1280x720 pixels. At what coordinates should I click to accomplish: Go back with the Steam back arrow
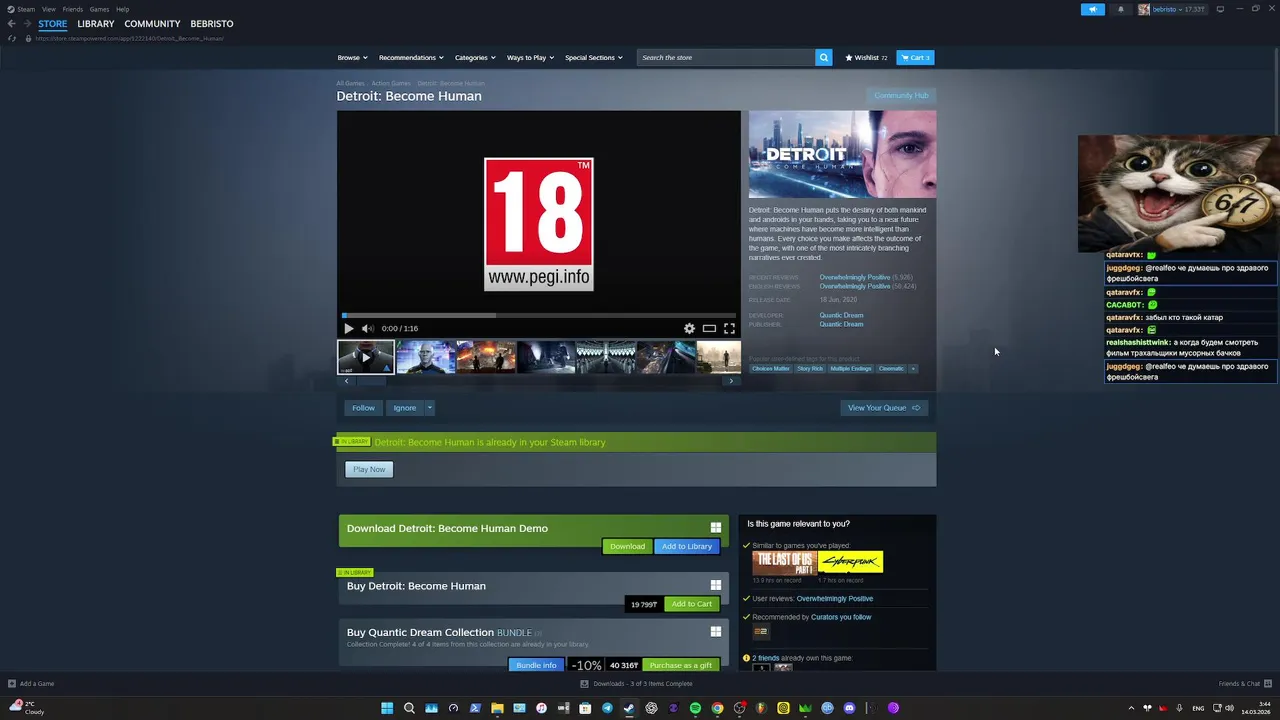pyautogui.click(x=11, y=24)
